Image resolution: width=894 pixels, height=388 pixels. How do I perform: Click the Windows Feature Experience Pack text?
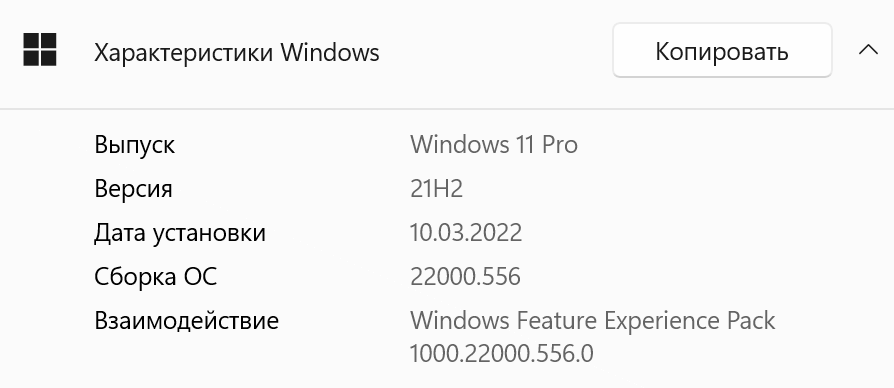pos(593,321)
